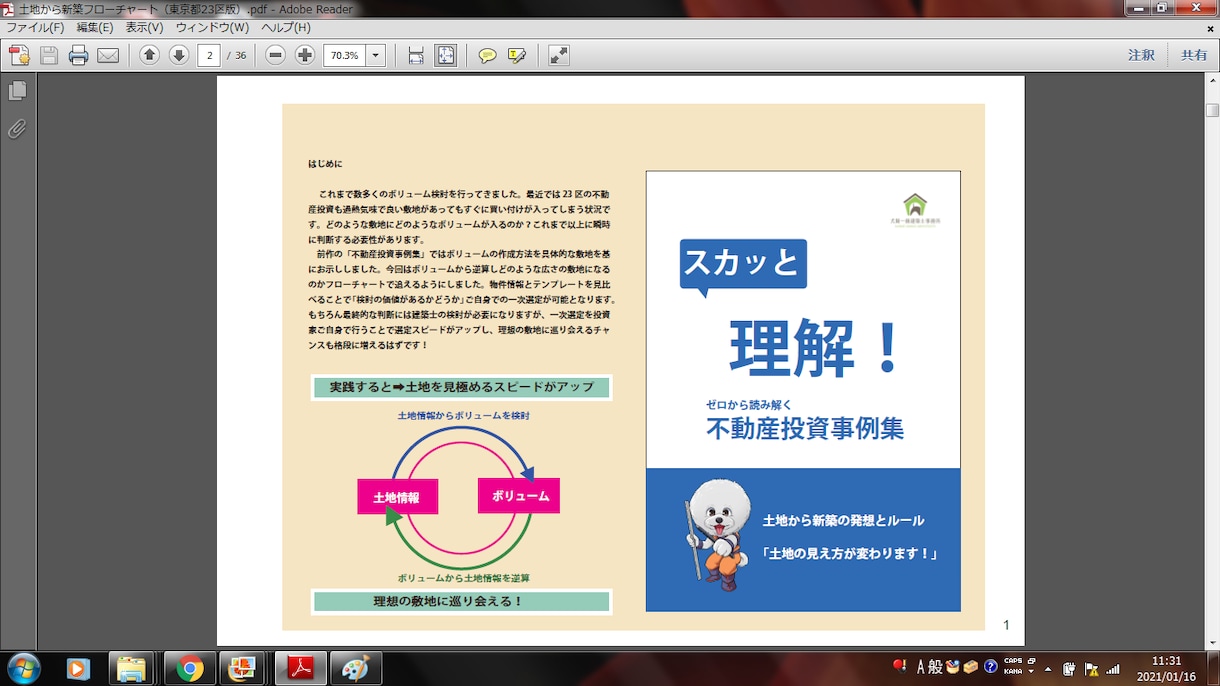Click the Adobe Reader taskbar button
The width and height of the screenshot is (1220, 686).
(300, 668)
